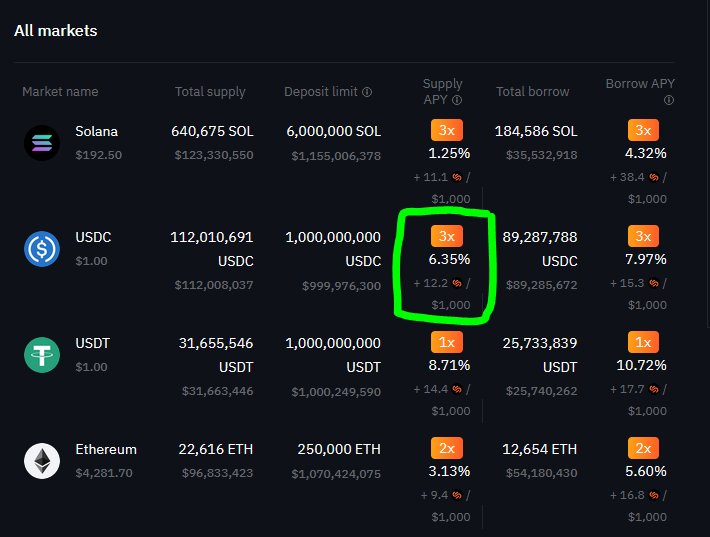710x537 pixels.
Task: Click the Ethereum diamond logo
Action: click(x=42, y=461)
